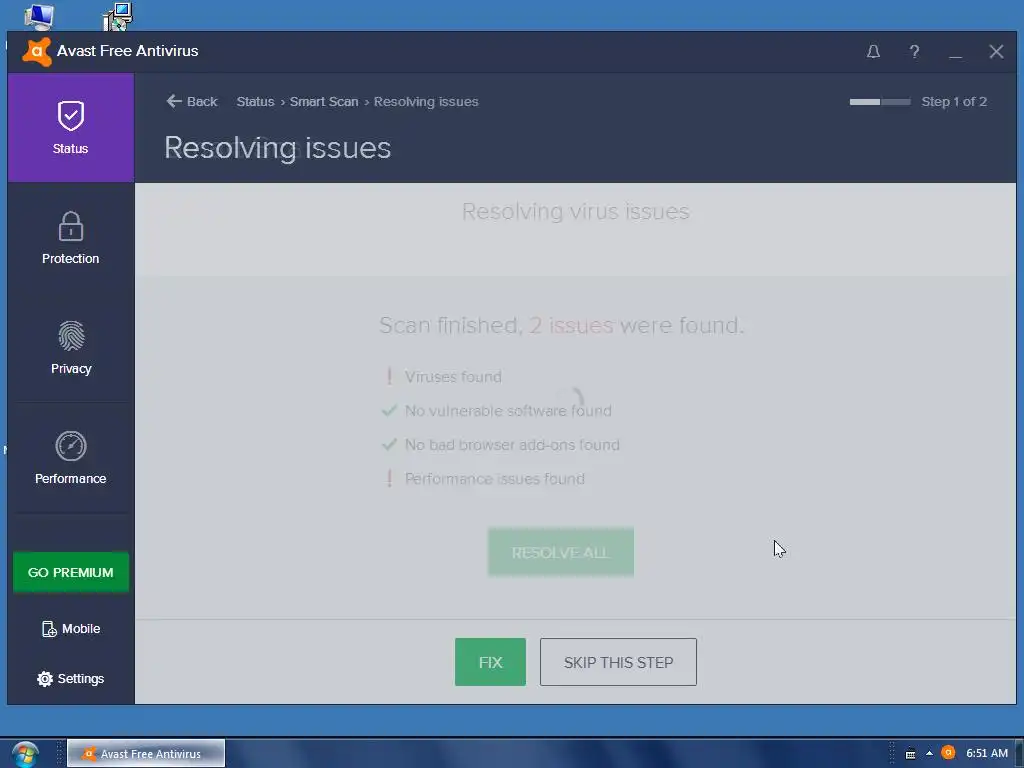Click the Avast logo in title bar

(x=37, y=52)
